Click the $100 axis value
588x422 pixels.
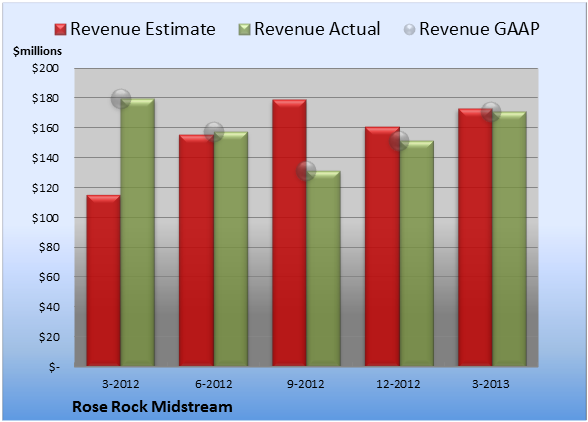45,218
